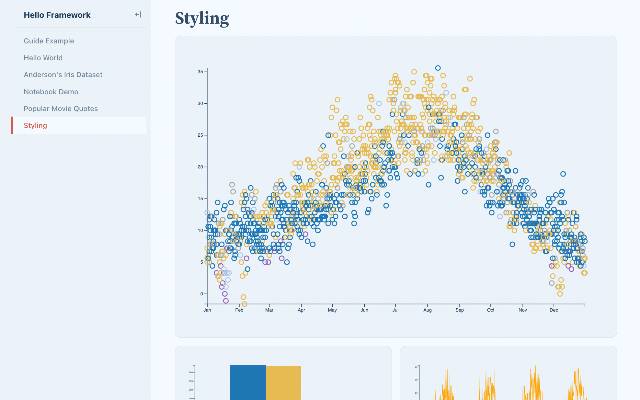The height and width of the screenshot is (400, 640).
Task: Click the Jul label on x-axis
Action: click(395, 310)
